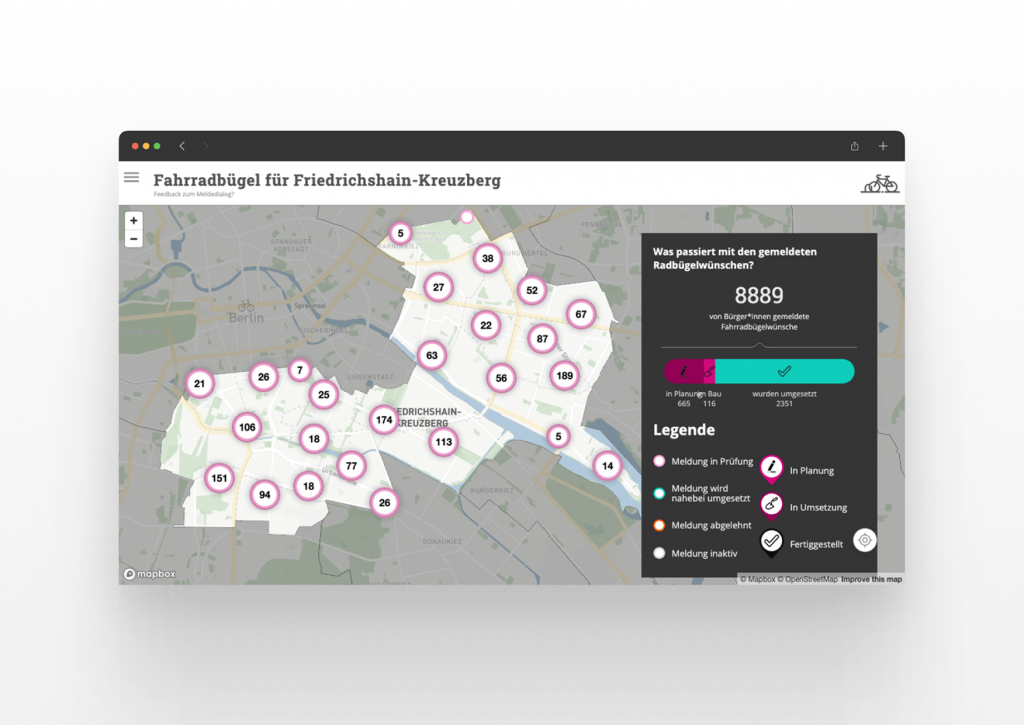
Task: Click the Fertiggestellt checkmark pin icon
Action: tap(771, 541)
